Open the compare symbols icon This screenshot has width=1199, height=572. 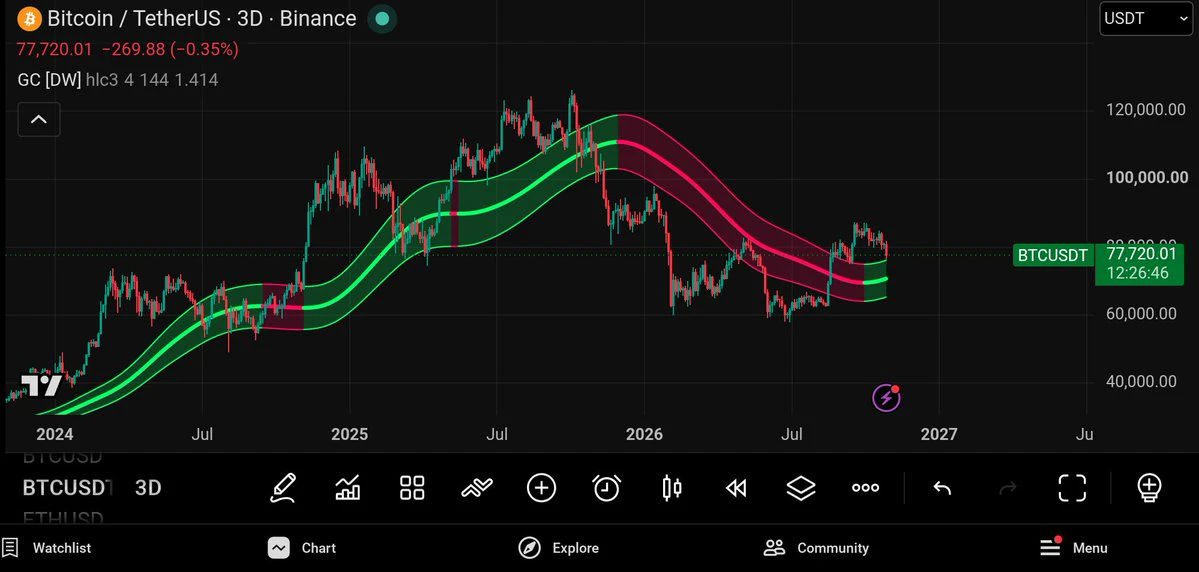tap(477, 487)
